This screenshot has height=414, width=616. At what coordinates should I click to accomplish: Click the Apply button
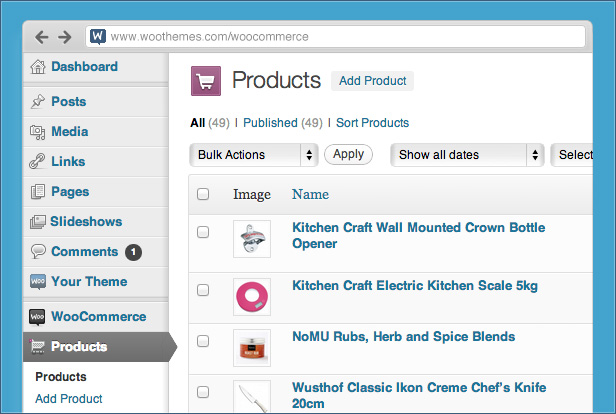(348, 154)
